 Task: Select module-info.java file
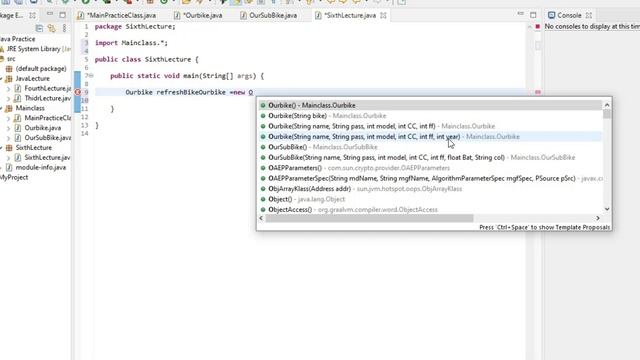36,167
